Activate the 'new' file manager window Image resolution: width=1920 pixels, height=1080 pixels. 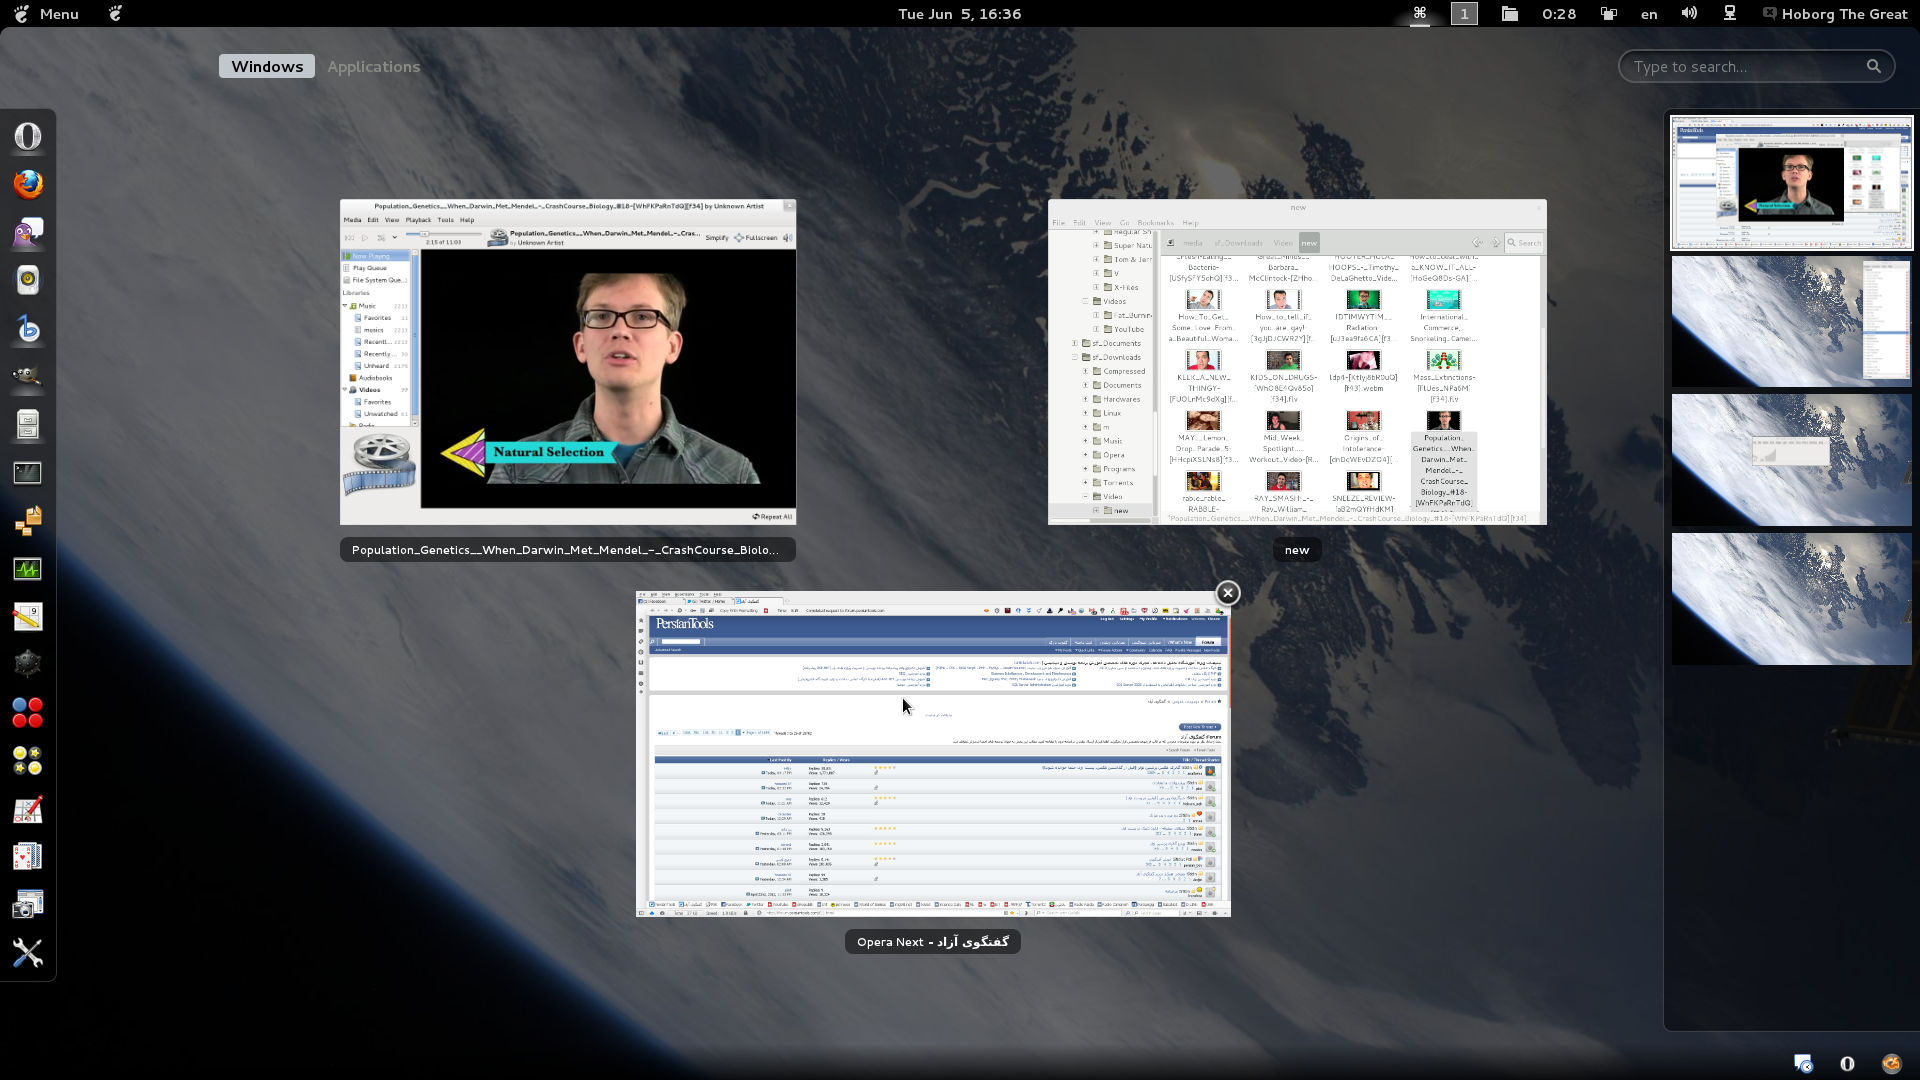[x=1297, y=362]
